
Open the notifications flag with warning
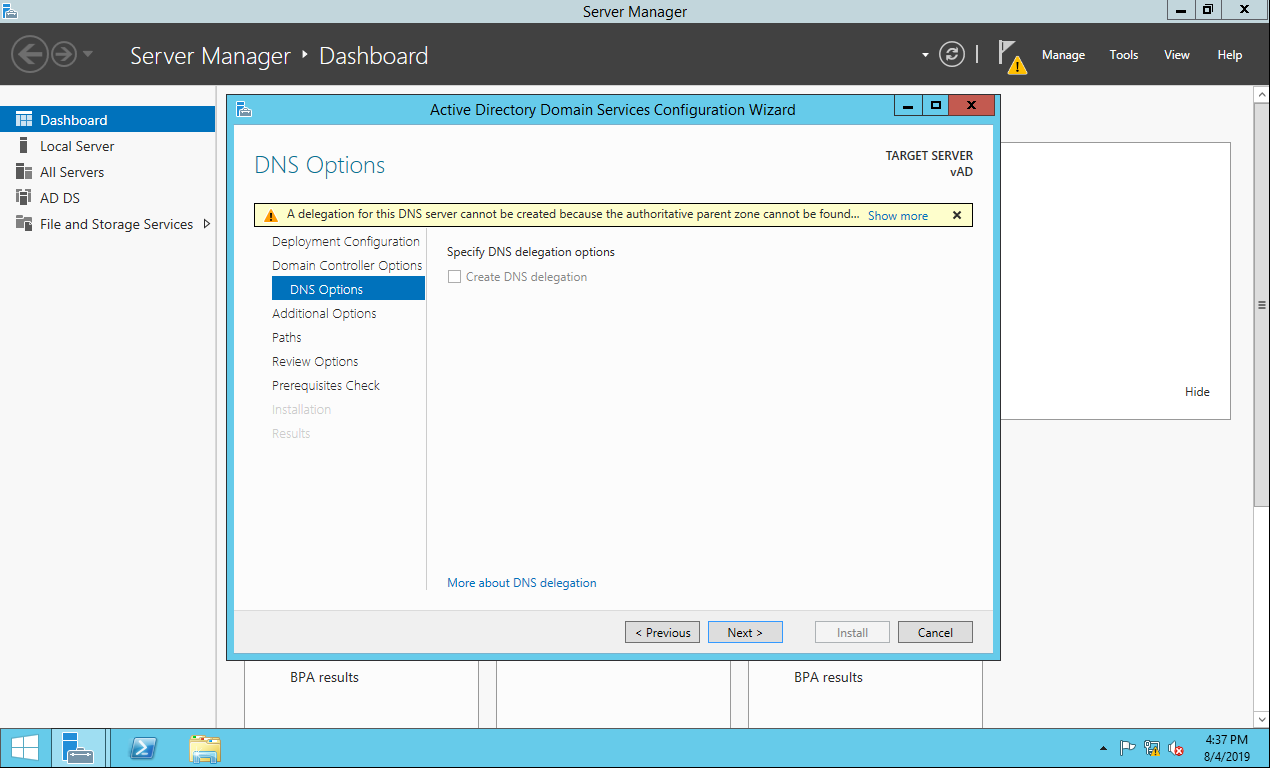(x=1012, y=56)
